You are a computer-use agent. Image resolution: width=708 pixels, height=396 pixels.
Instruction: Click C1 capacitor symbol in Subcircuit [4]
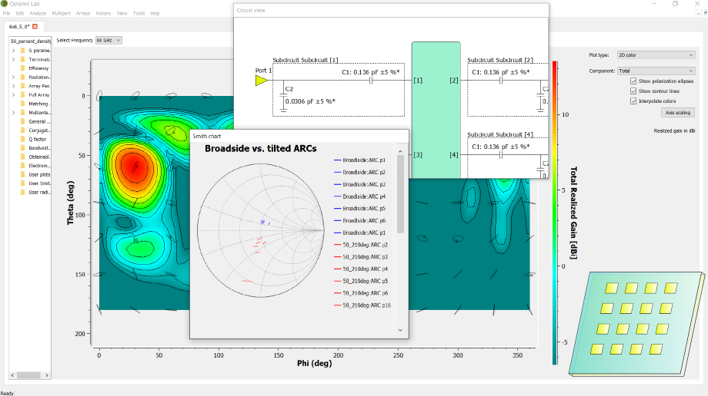click(x=501, y=155)
